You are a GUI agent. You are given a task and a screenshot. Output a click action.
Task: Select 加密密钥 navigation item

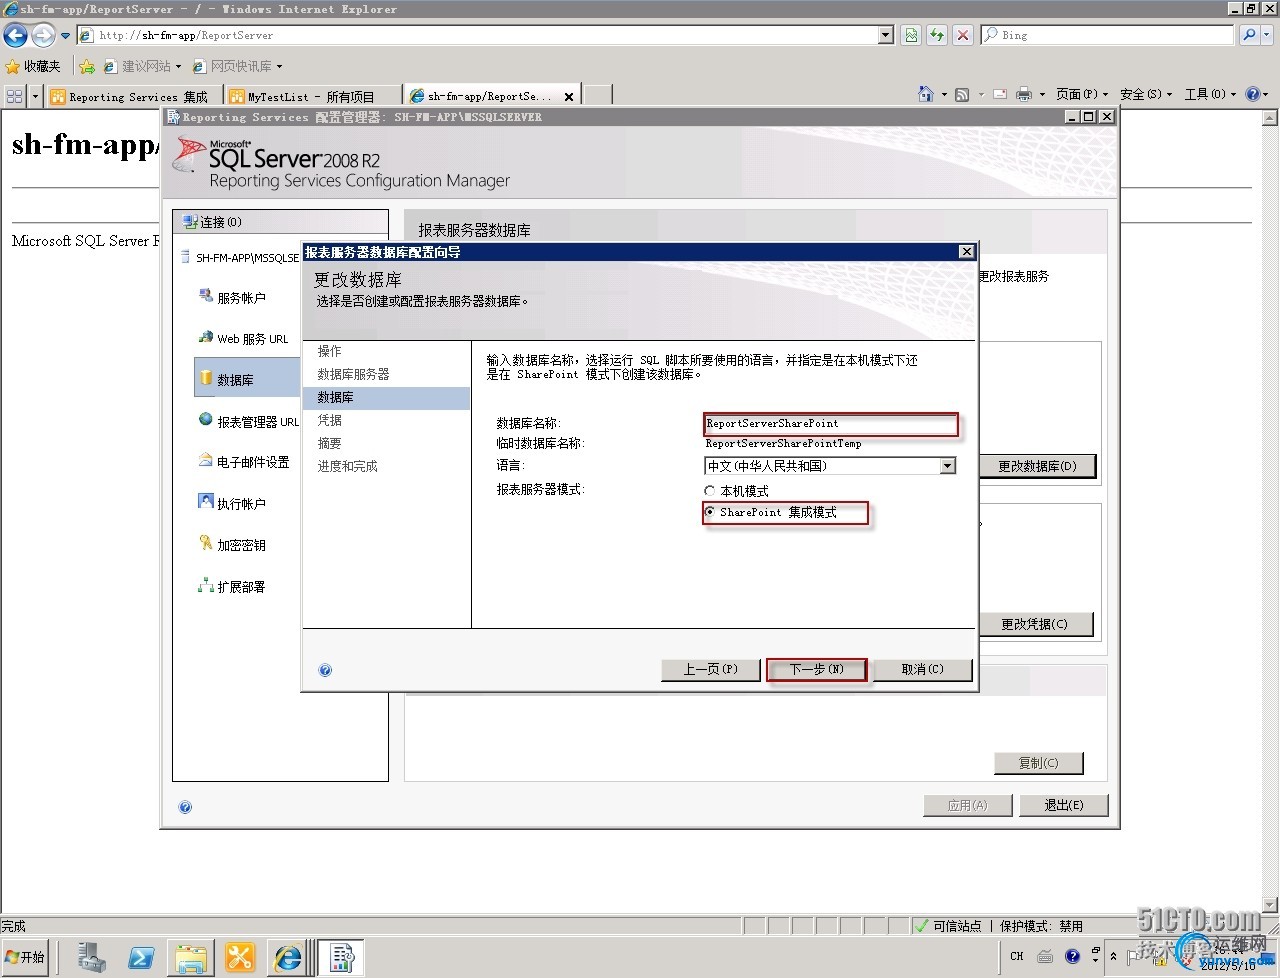(241, 545)
